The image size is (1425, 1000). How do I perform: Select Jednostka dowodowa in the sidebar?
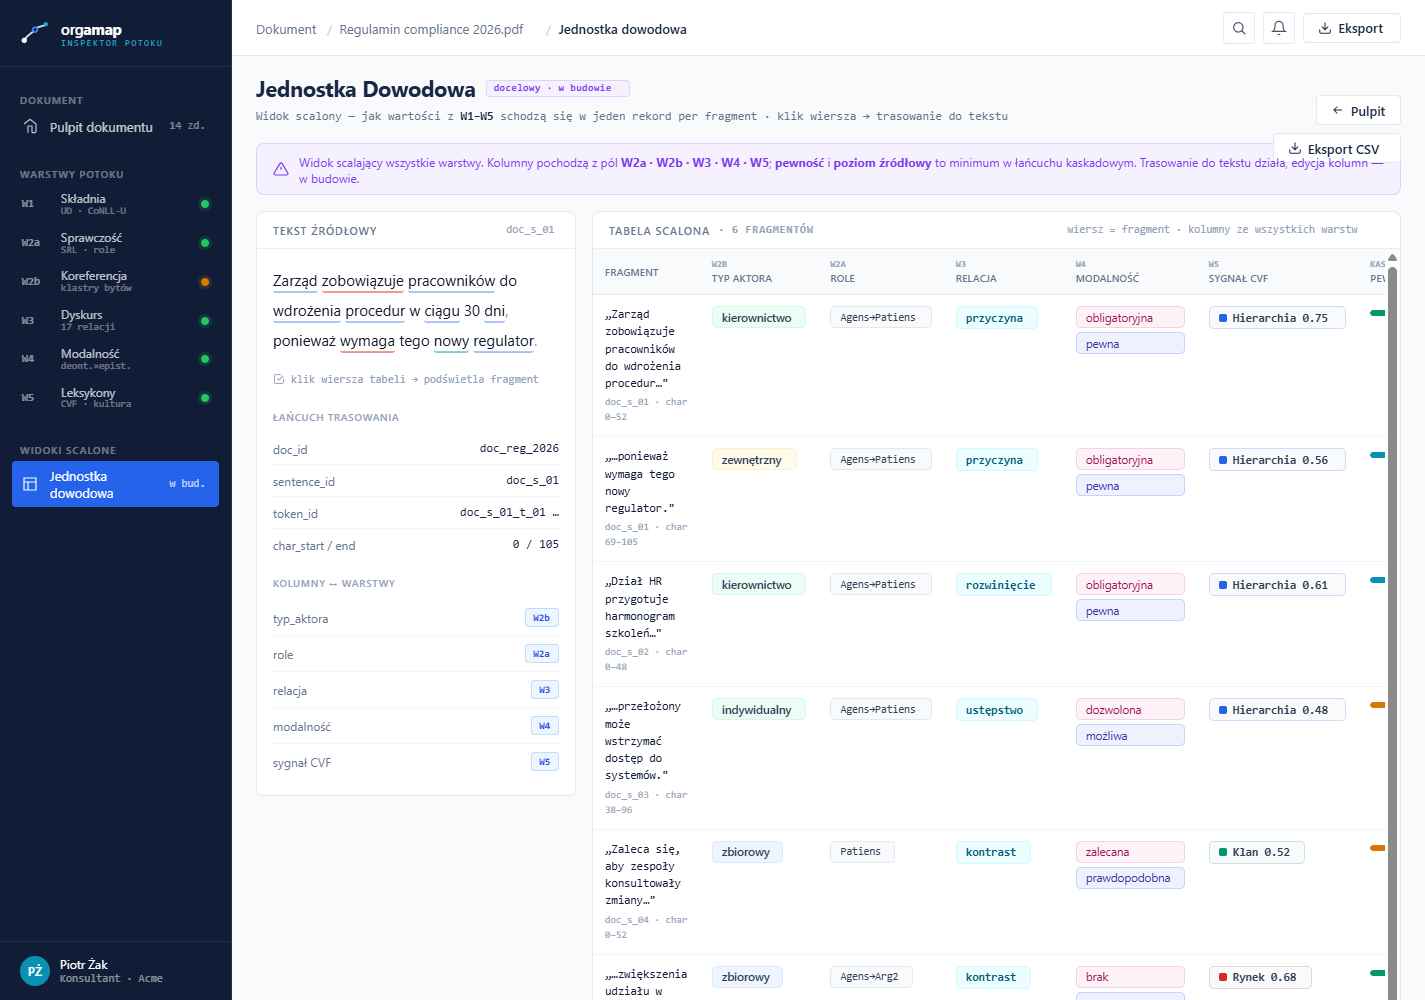tap(115, 484)
